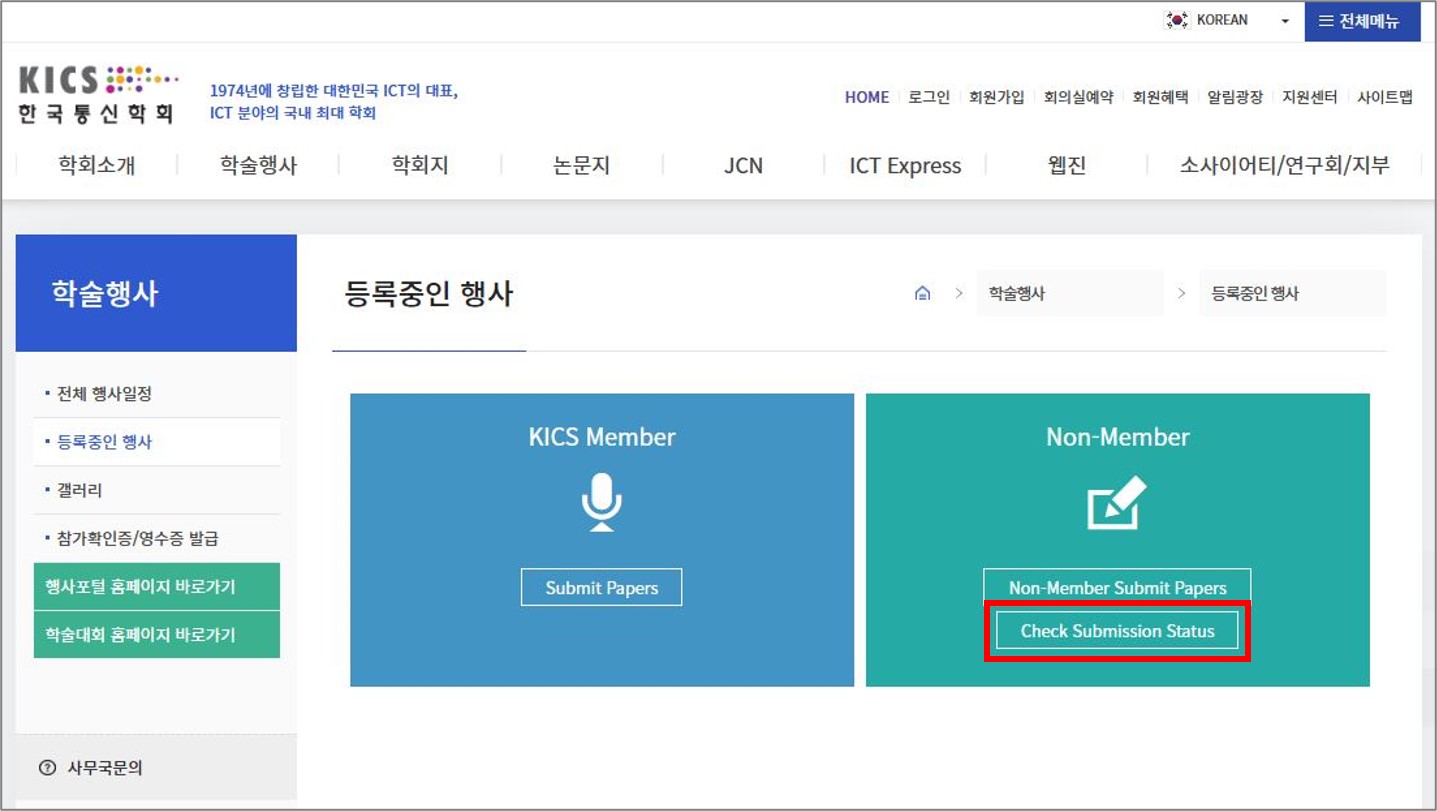
Task: Expand the 등록중인 행사 breadcrumb dropdown
Action: [x=1292, y=293]
